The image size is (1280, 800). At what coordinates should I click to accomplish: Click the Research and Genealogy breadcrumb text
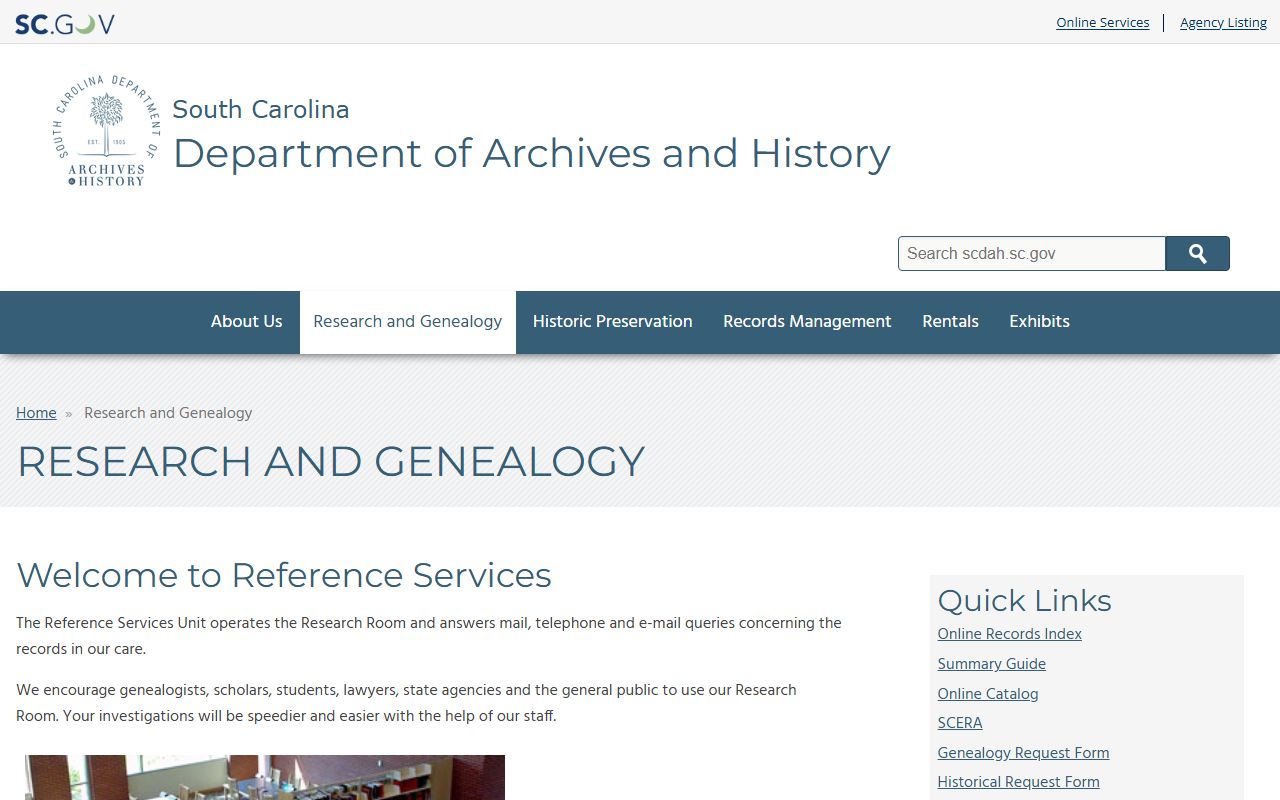(x=168, y=413)
